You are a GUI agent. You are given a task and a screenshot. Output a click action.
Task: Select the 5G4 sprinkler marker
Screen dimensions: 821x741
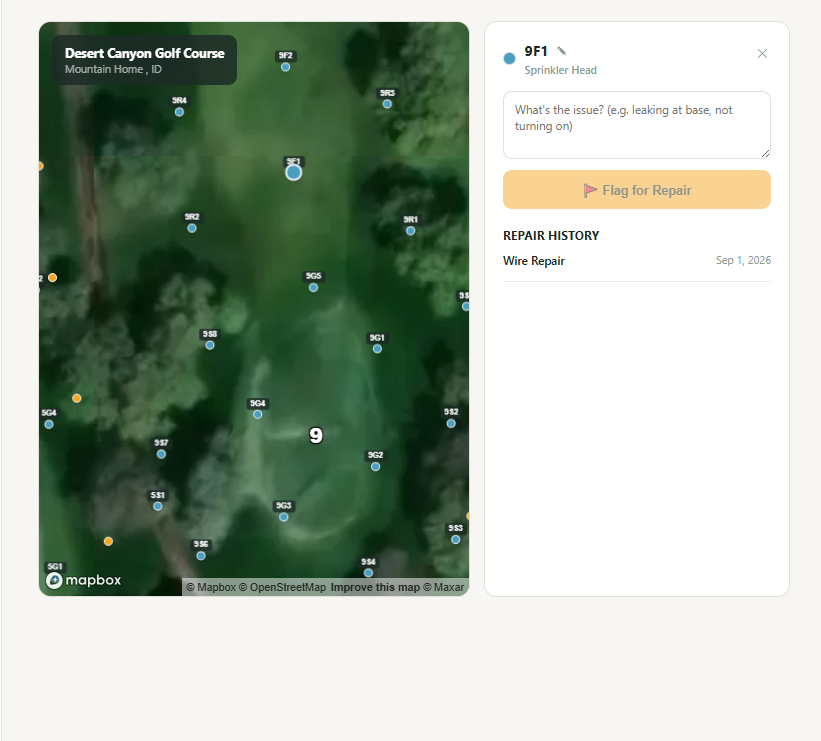click(49, 425)
